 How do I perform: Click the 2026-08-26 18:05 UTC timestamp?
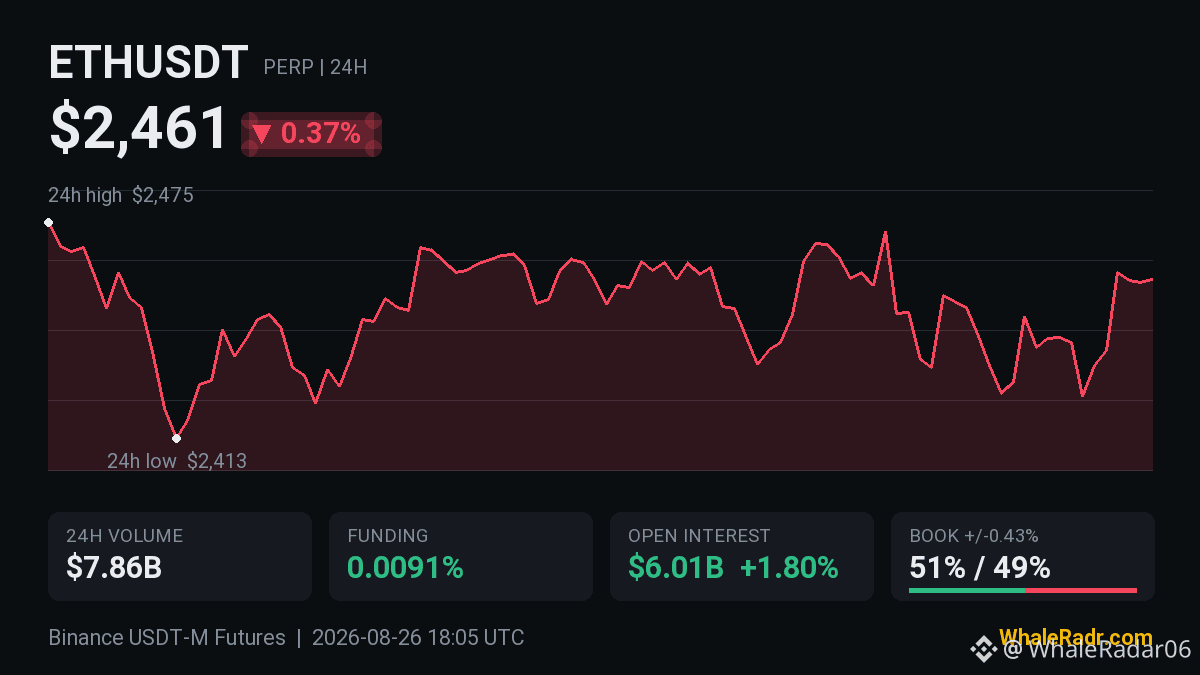418,638
